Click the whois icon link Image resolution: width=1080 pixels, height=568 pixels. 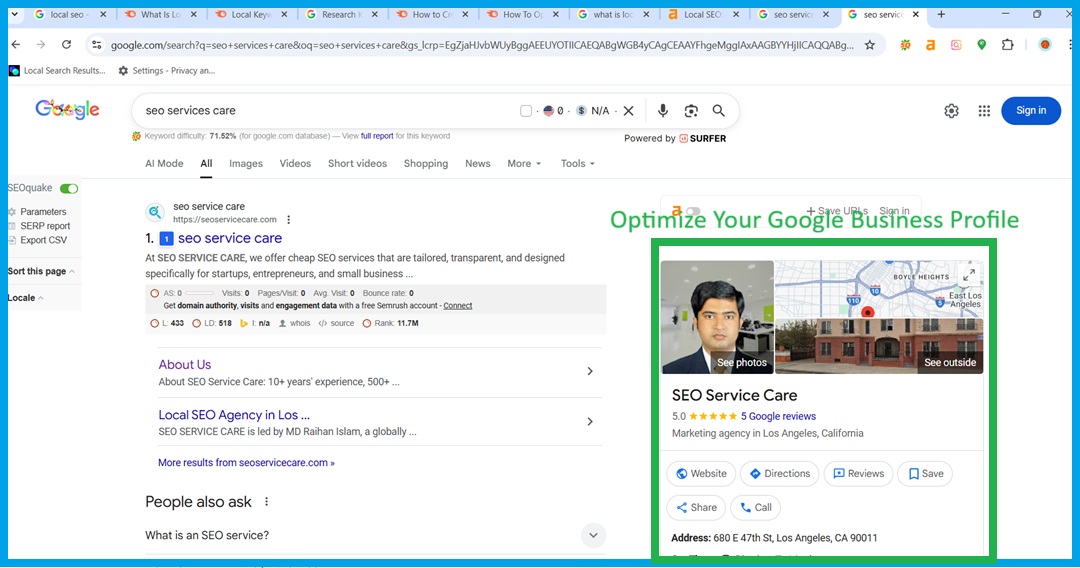pyautogui.click(x=294, y=323)
